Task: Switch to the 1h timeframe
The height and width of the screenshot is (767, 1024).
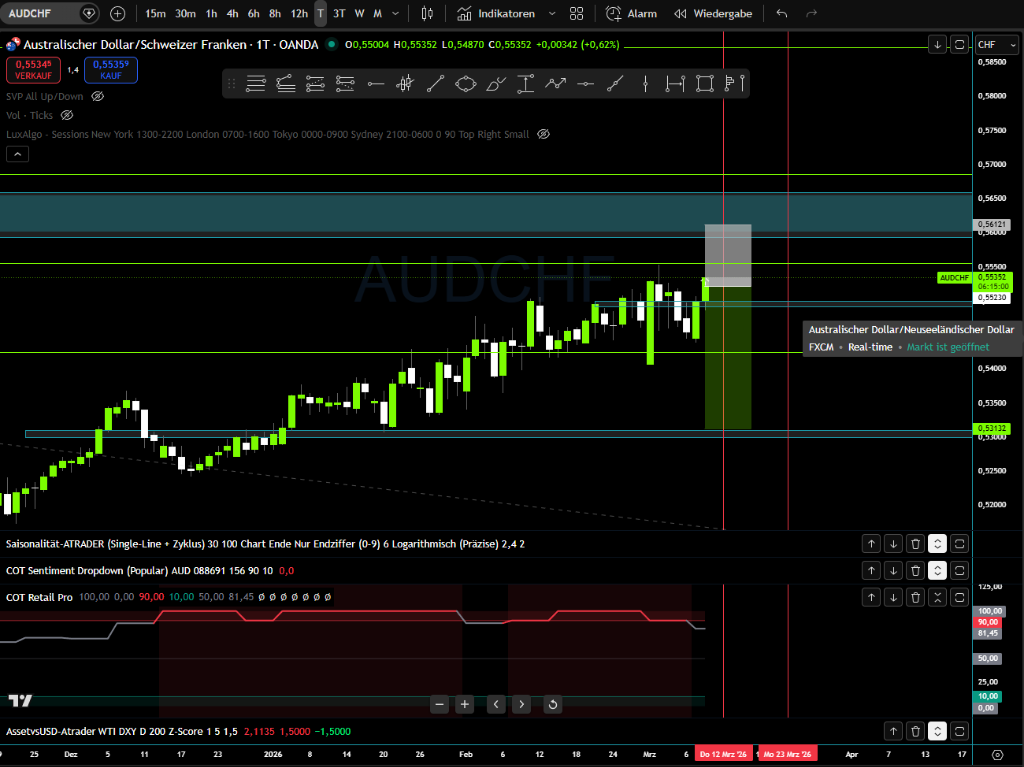Action: [x=209, y=13]
